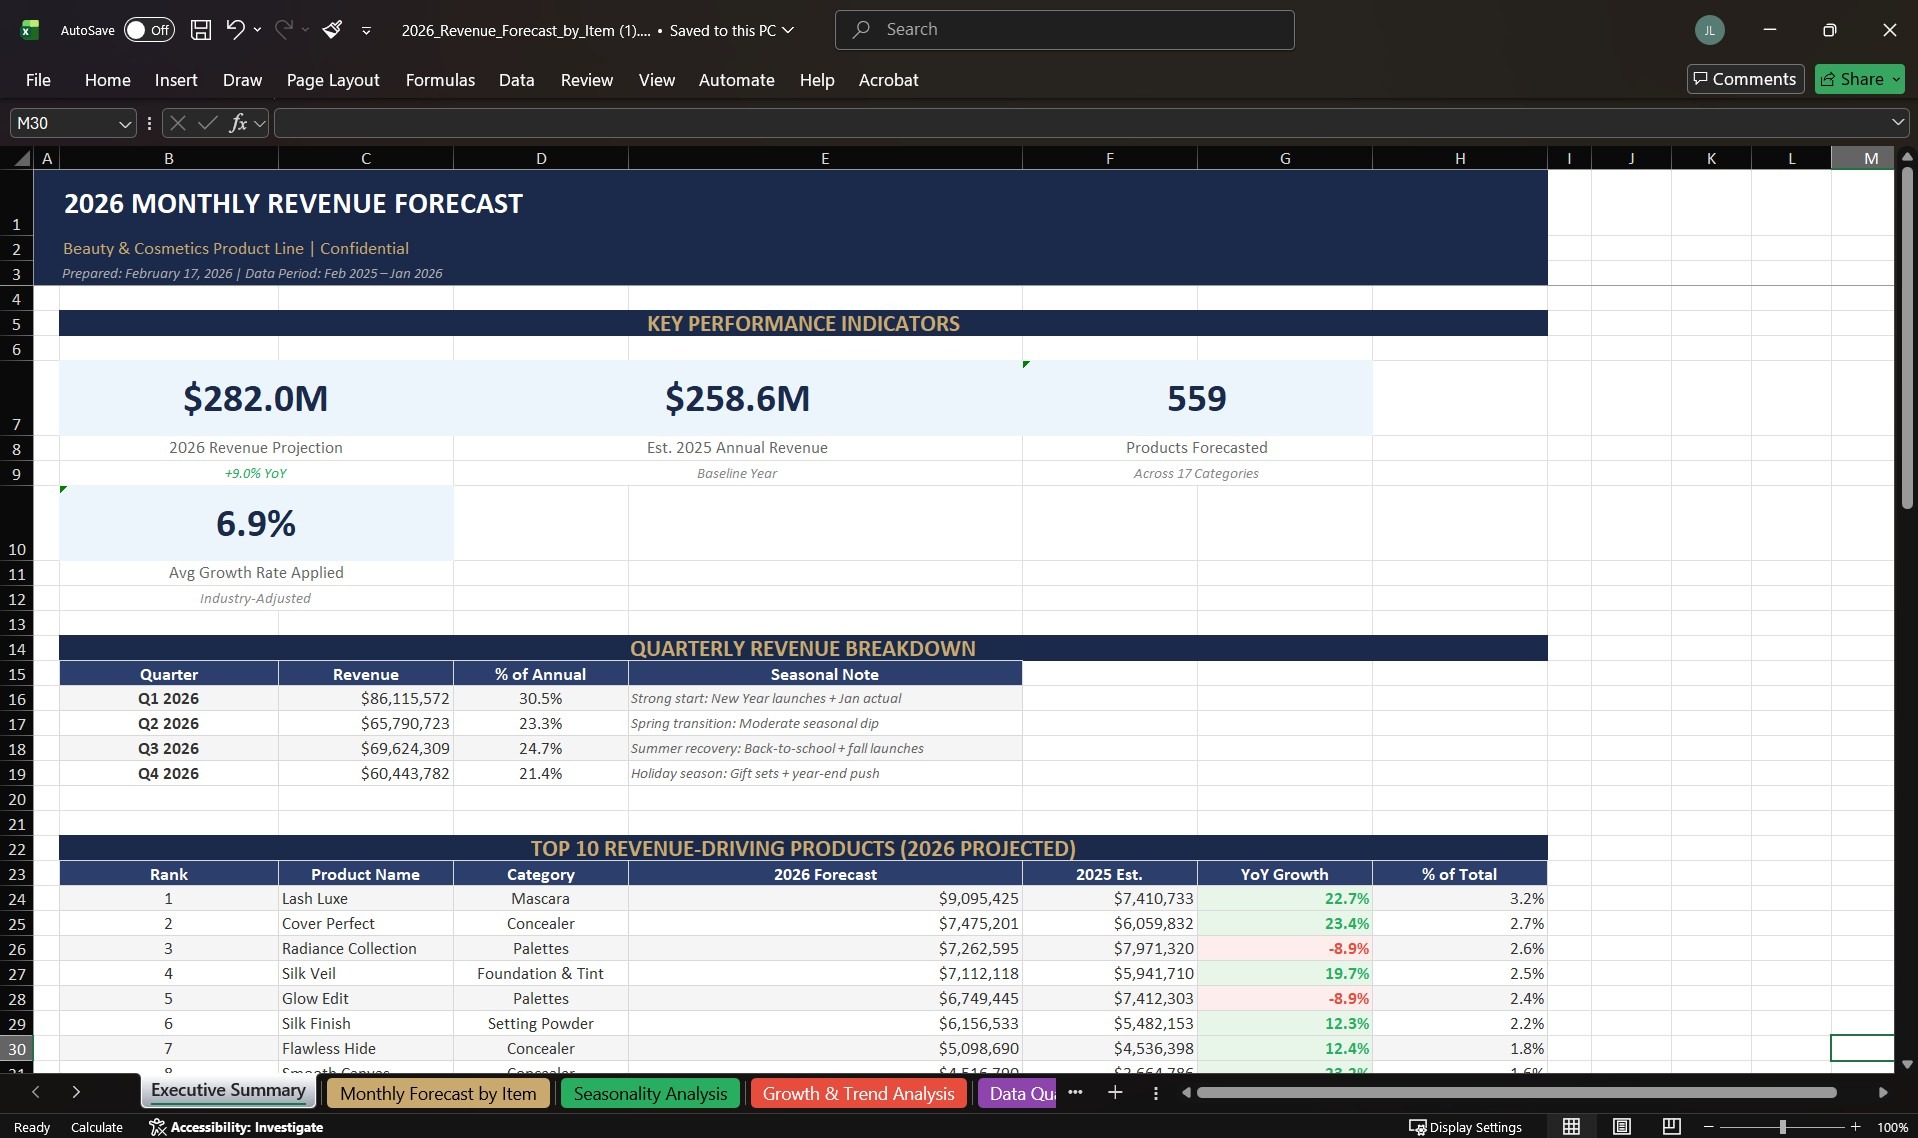
Task: Click the Cancel X in the formula bar
Action: pos(177,122)
